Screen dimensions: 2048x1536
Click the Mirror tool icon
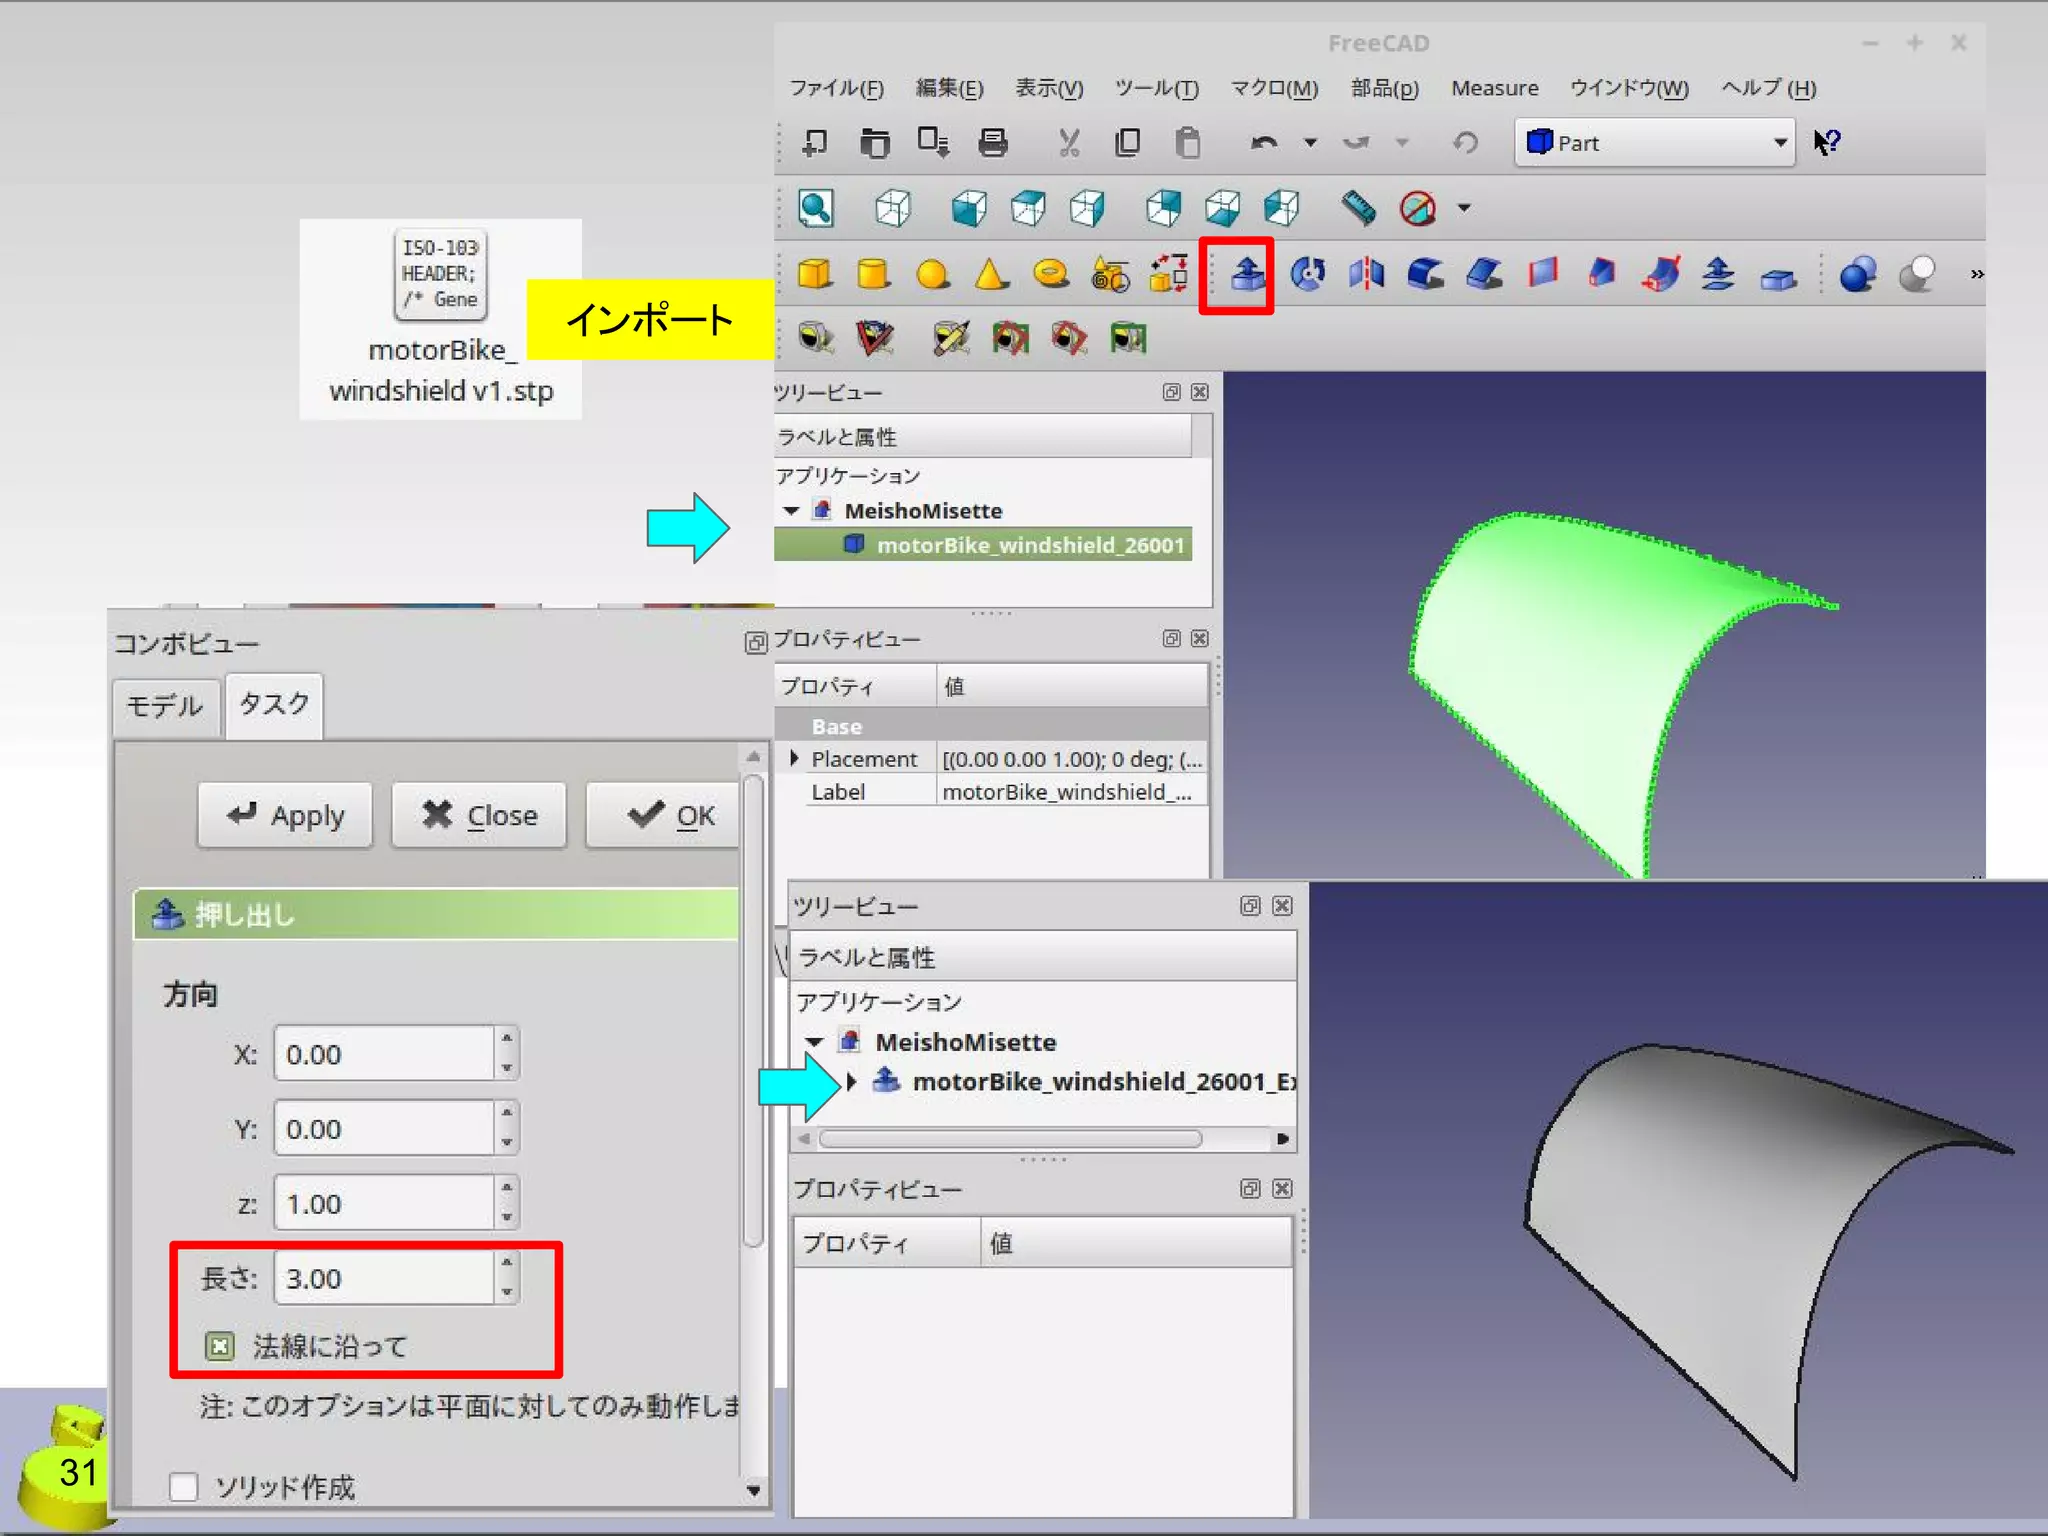[1366, 274]
